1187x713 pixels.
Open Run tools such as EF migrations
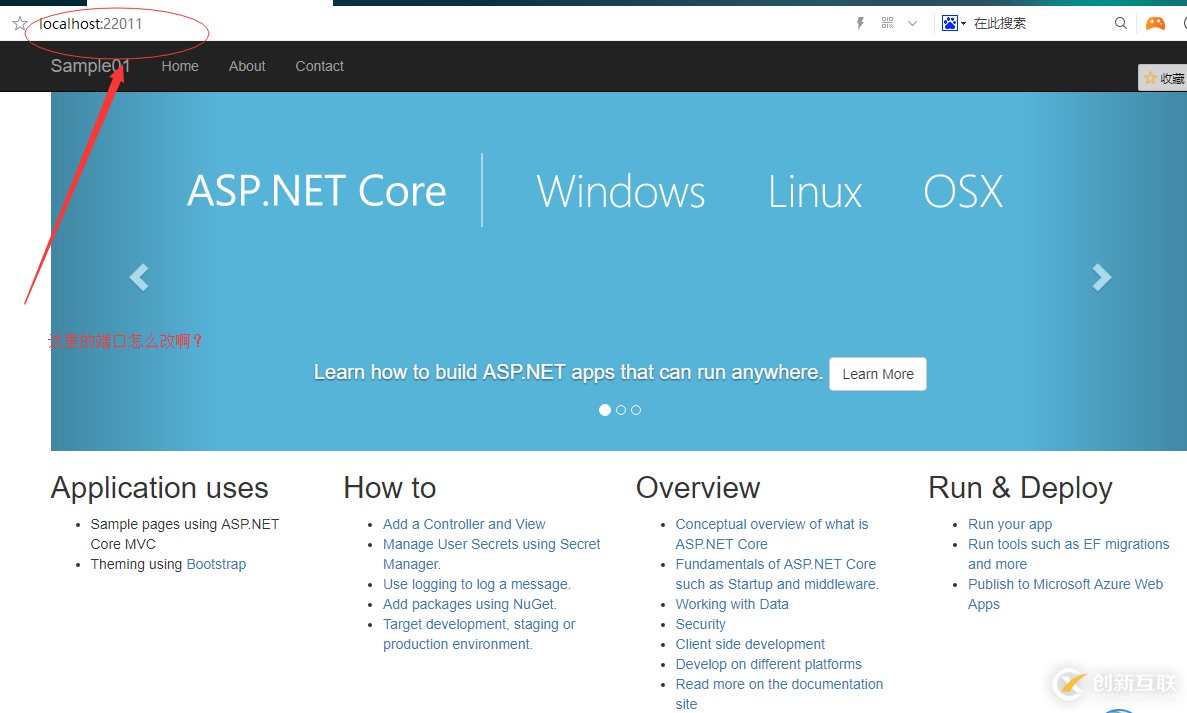click(1068, 554)
